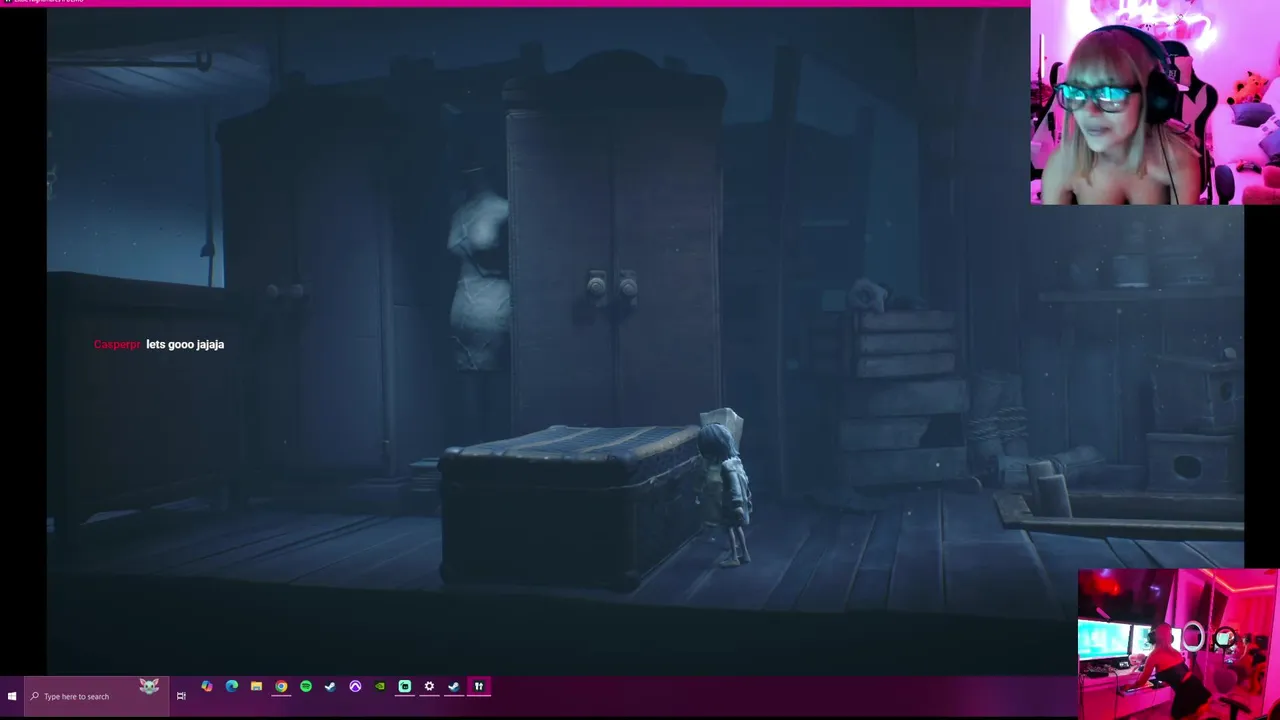Open Microsoft Edge from the taskbar

[x=232, y=686]
